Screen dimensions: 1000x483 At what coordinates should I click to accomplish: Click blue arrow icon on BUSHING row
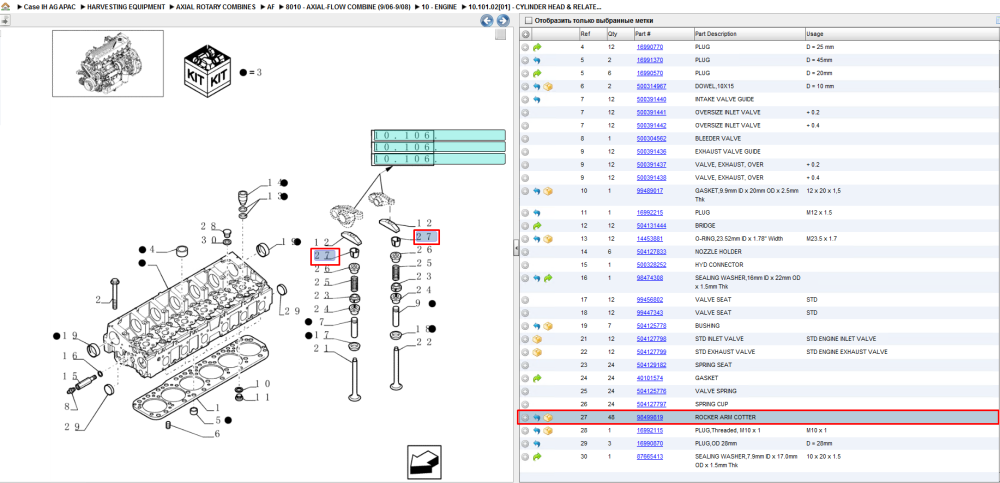[537, 325]
